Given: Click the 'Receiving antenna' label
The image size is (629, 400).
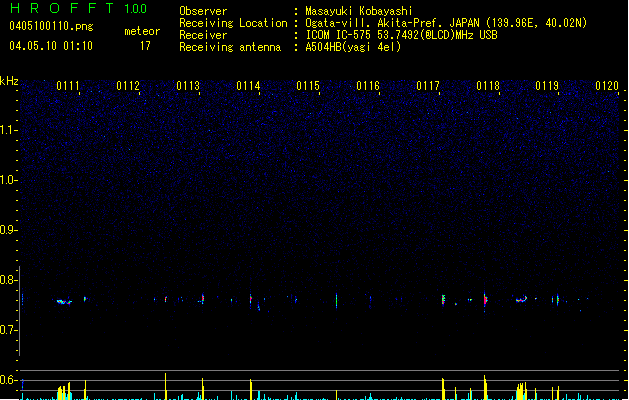Looking at the screenshot, I should pyautogui.click(x=230, y=47).
